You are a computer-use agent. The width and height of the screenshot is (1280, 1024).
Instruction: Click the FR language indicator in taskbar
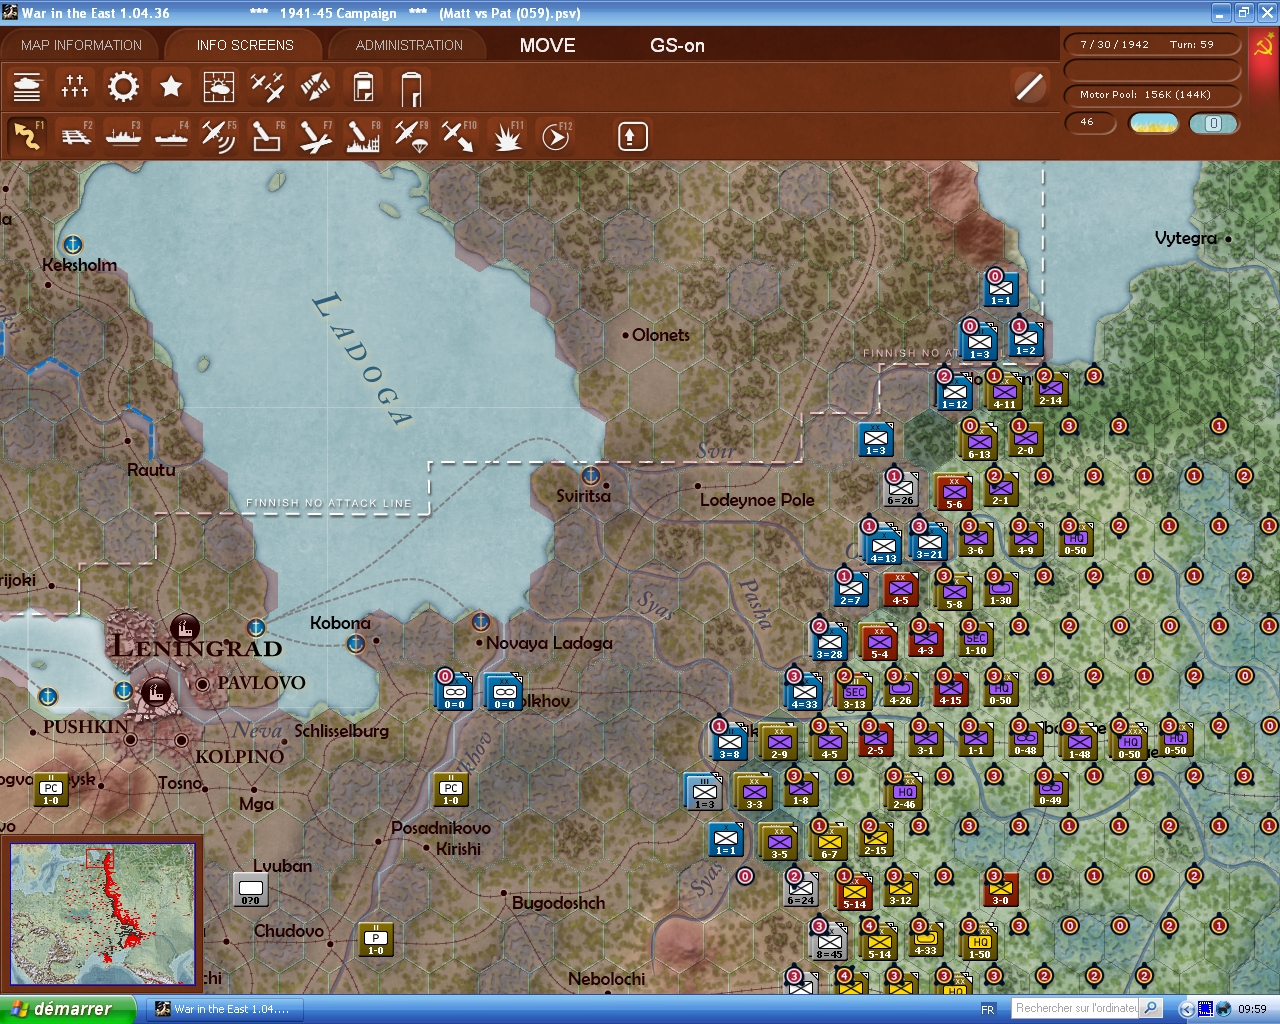click(988, 1009)
